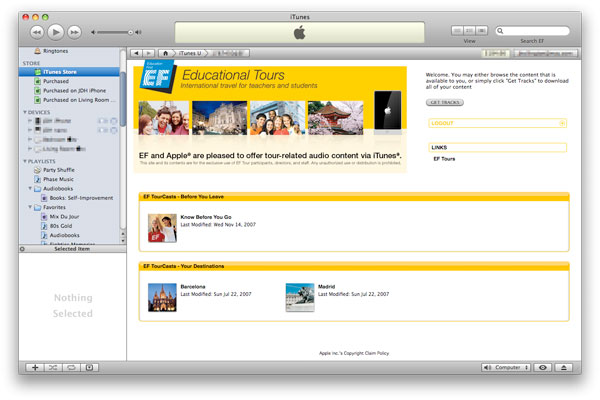Open the EF Tours link

click(x=444, y=159)
